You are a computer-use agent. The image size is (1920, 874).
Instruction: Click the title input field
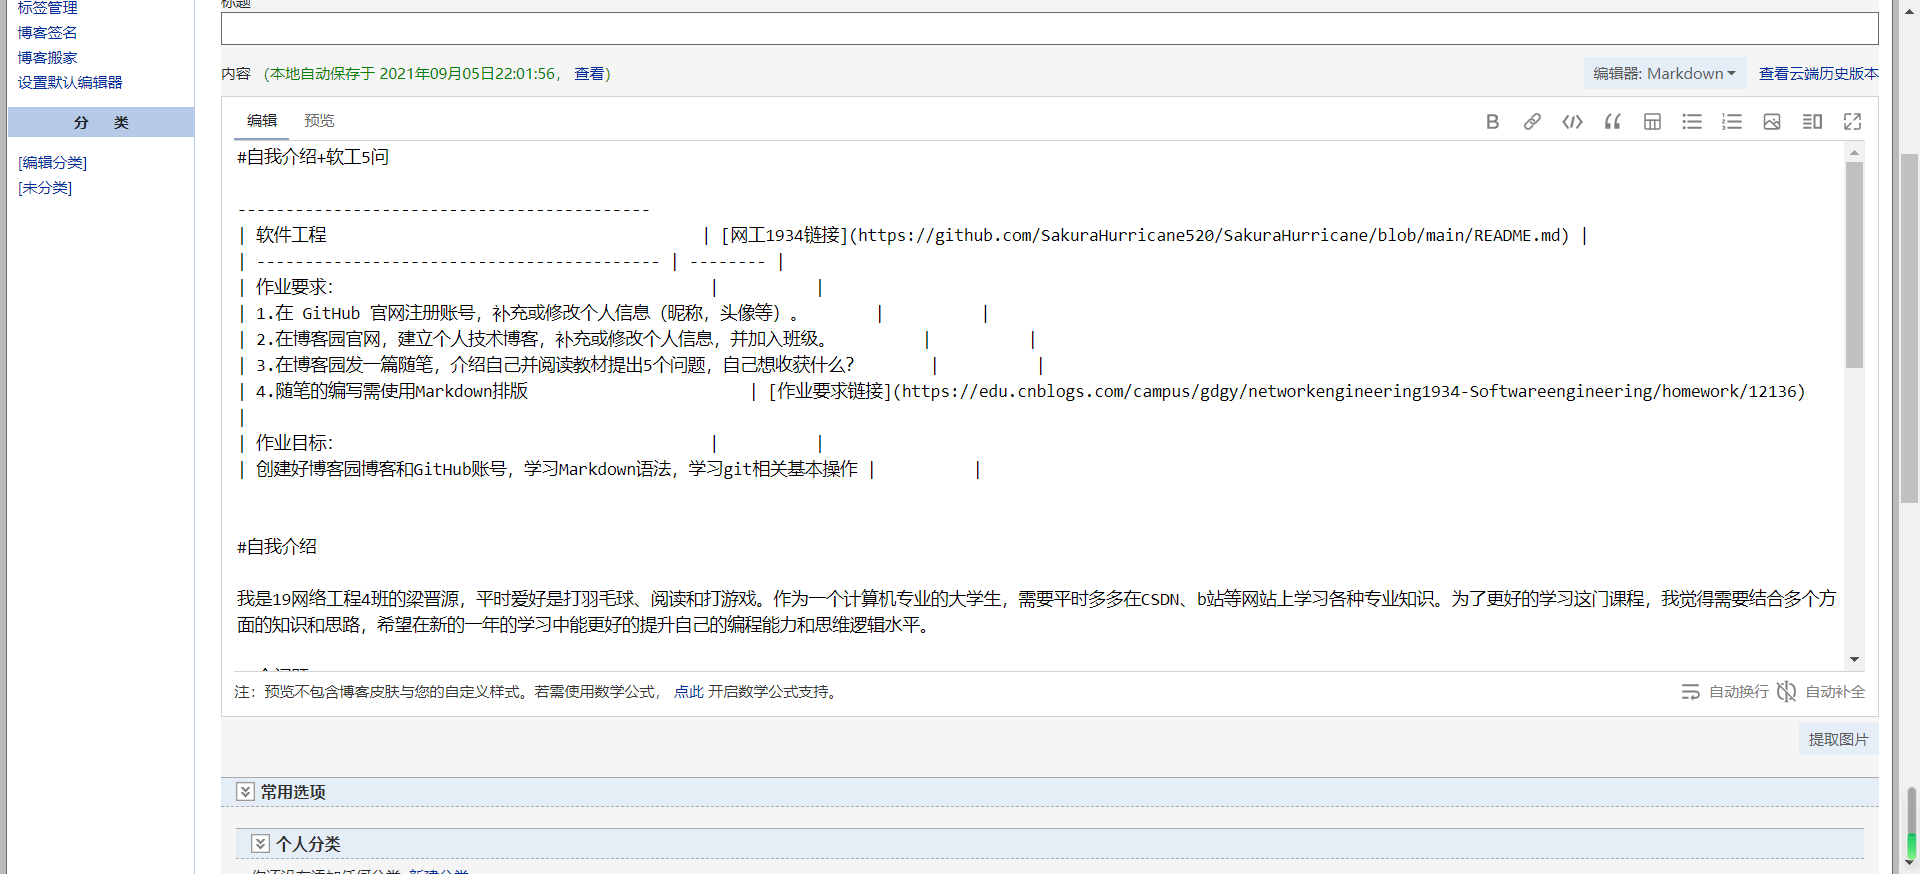click(x=1049, y=28)
